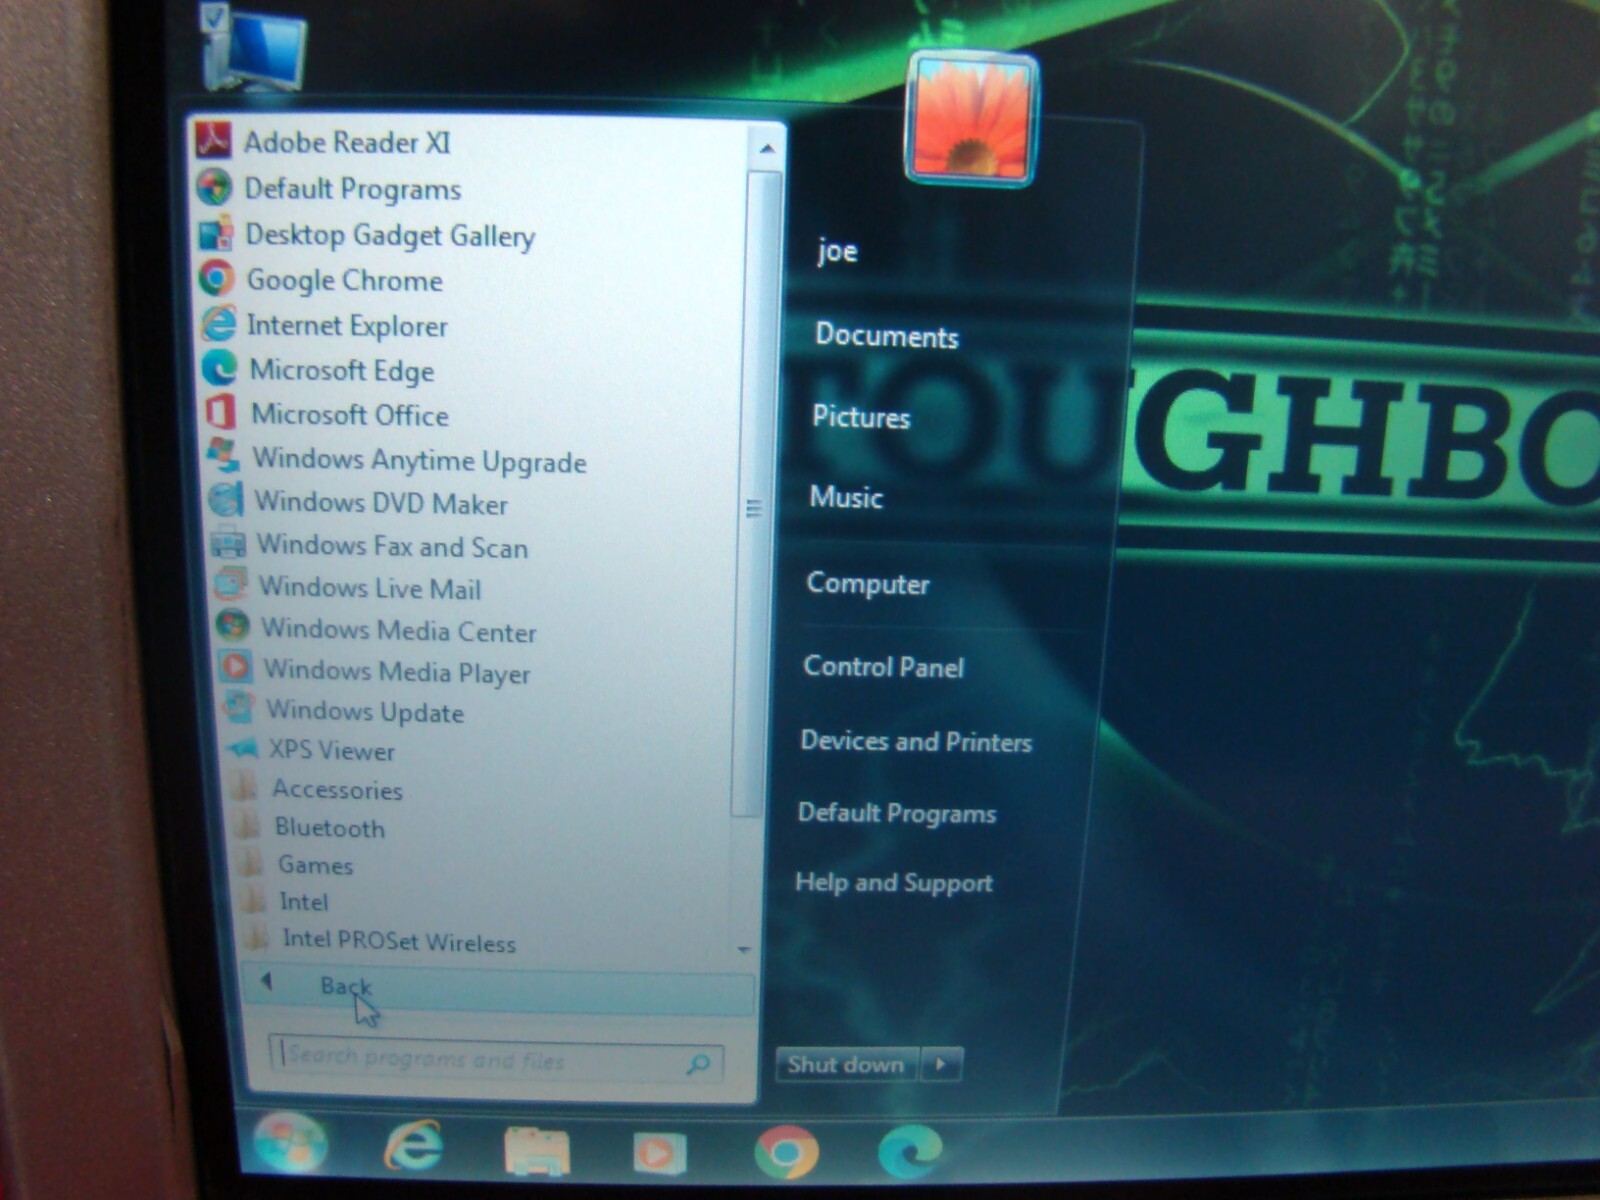The image size is (1600, 1200).
Task: Open Documents from Start menu
Action: click(x=886, y=335)
